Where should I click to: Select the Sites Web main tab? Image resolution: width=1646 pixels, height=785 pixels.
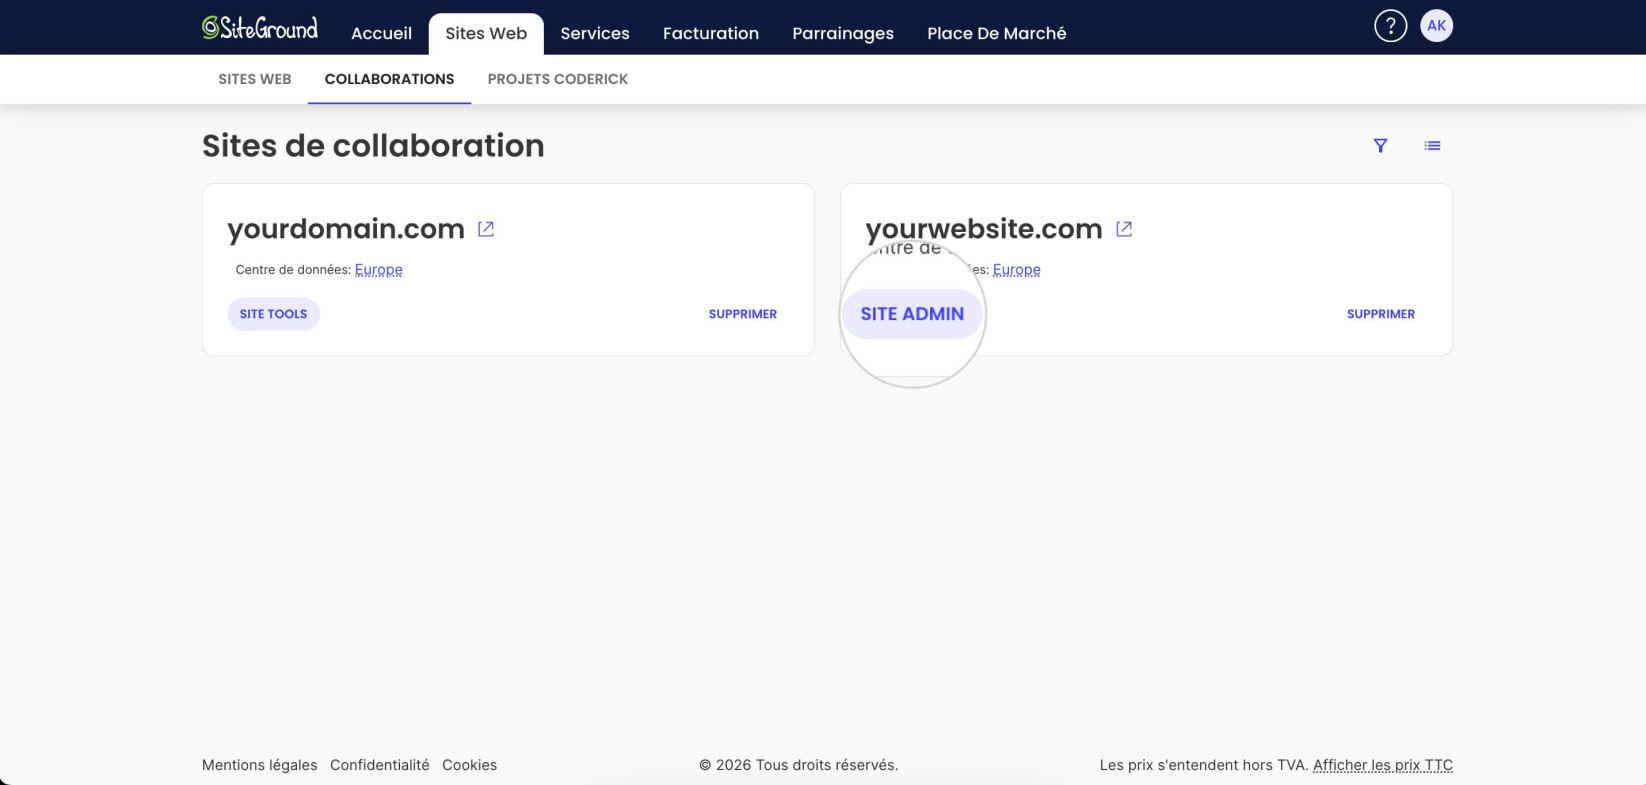click(486, 33)
